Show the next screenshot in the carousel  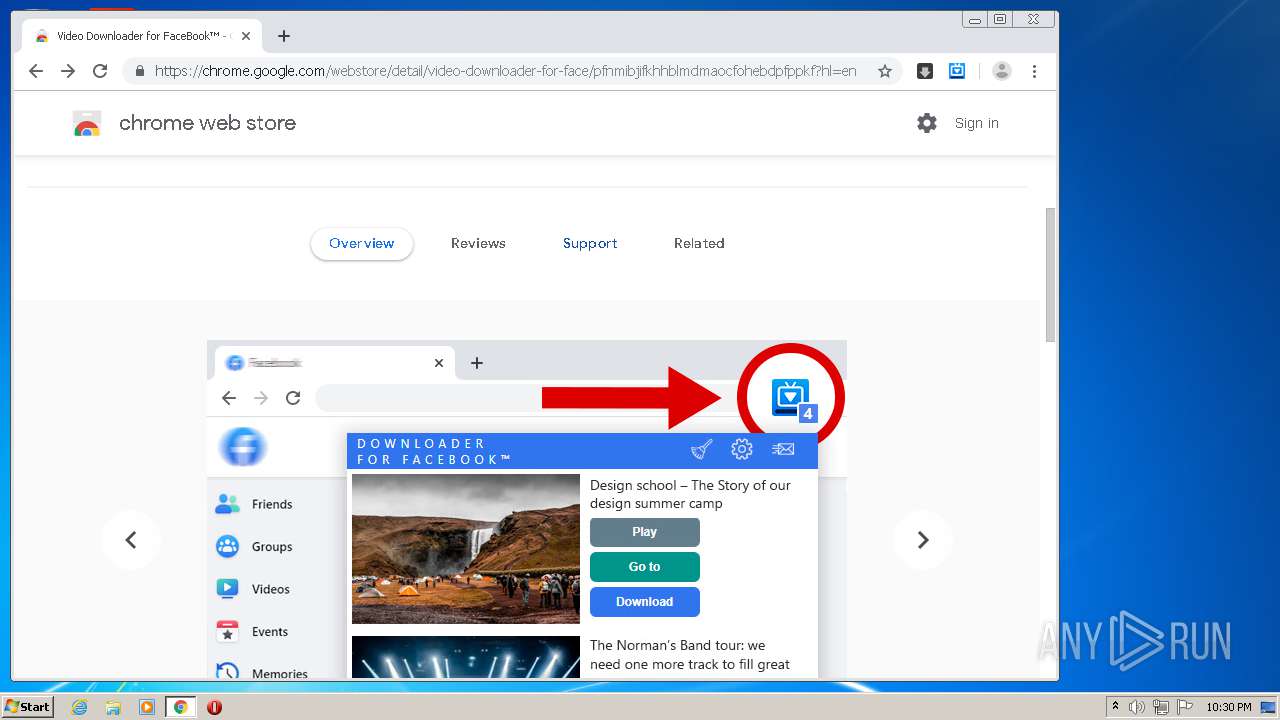tap(923, 540)
